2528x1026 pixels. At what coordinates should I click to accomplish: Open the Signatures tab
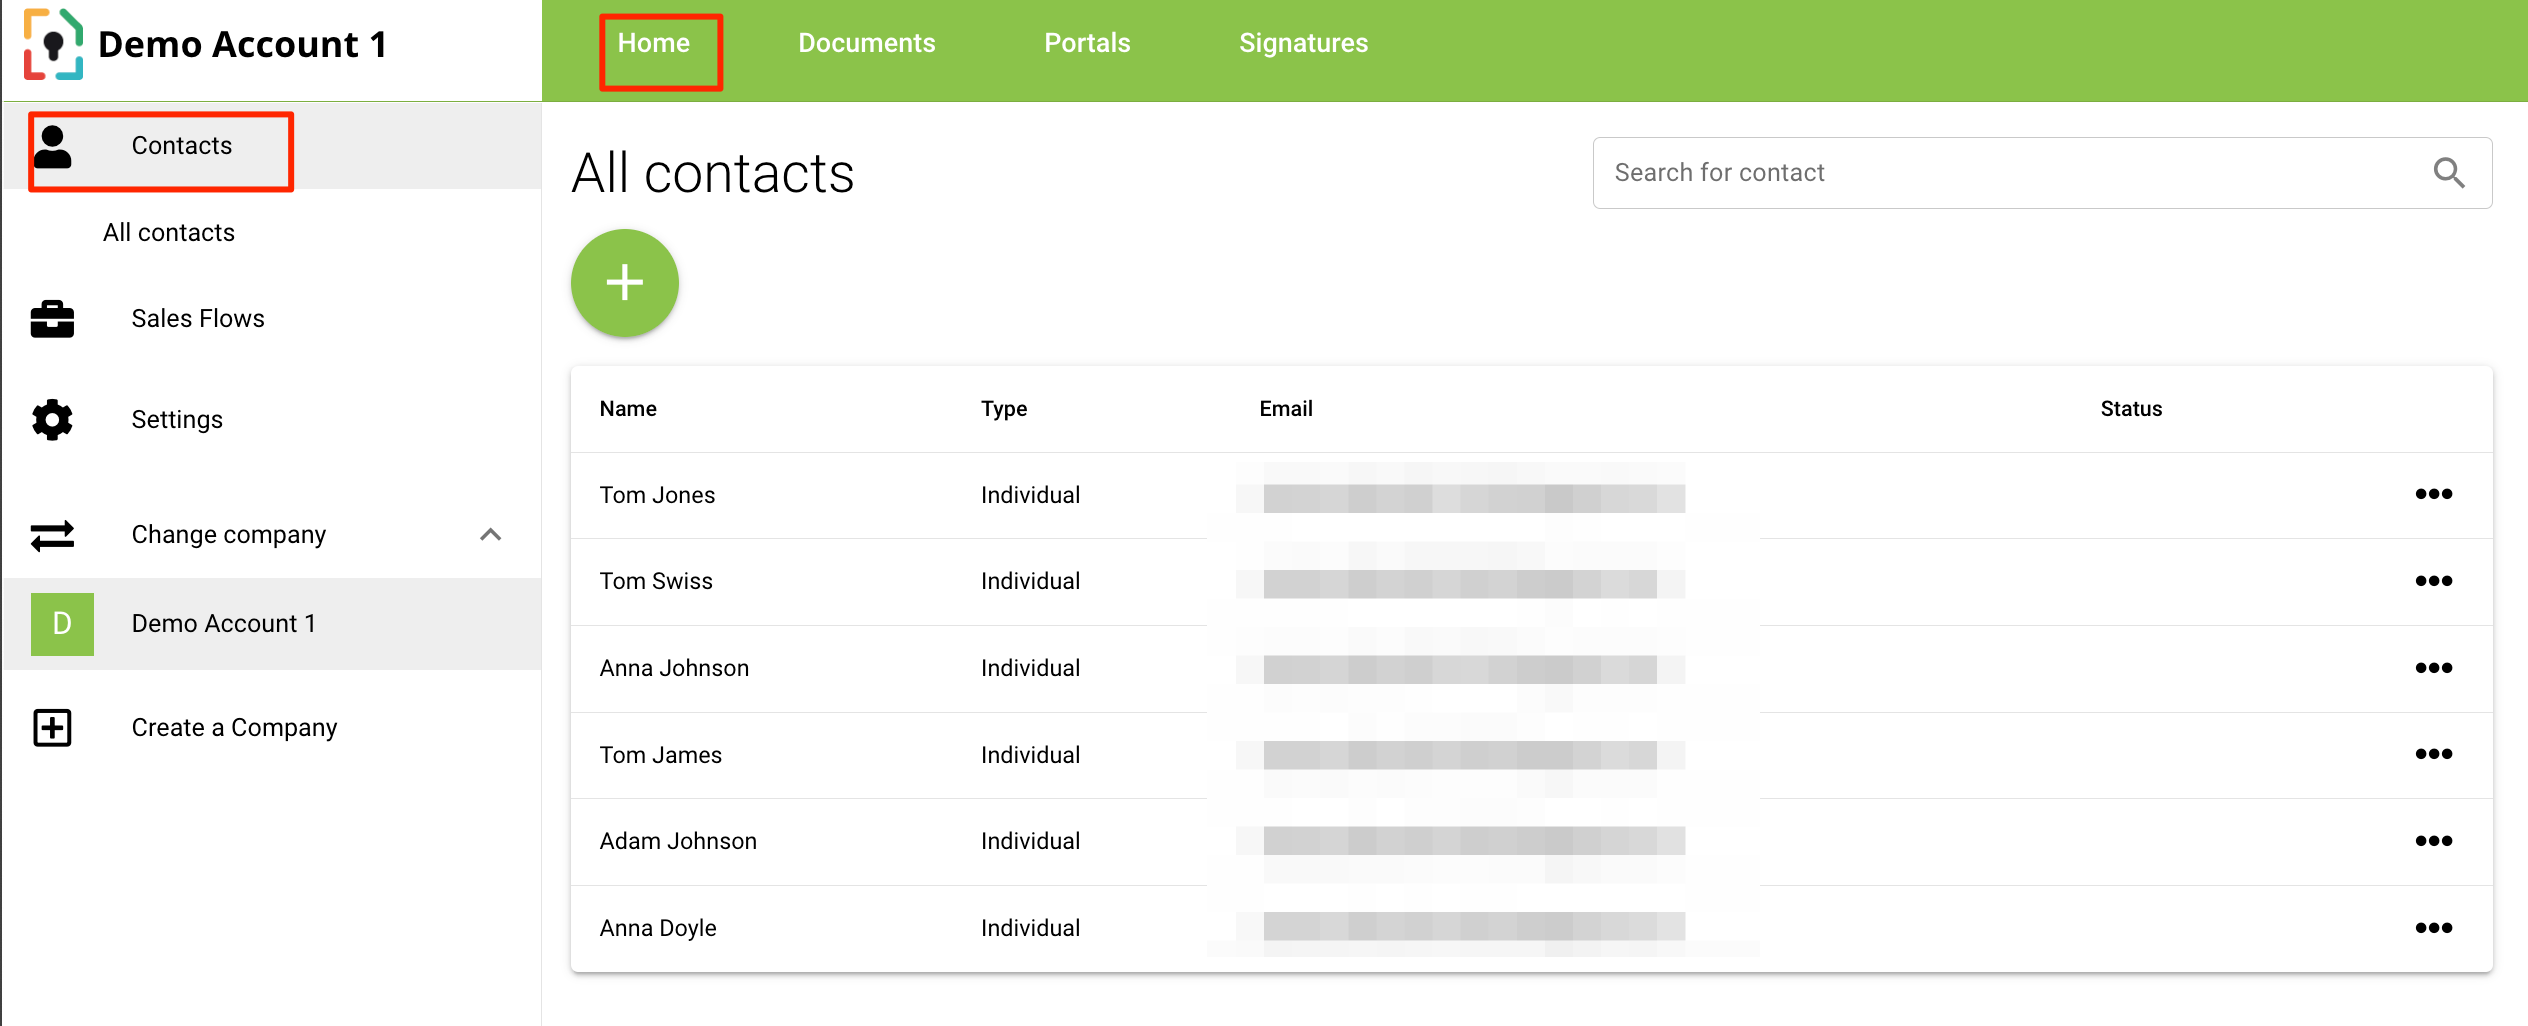(x=1303, y=43)
